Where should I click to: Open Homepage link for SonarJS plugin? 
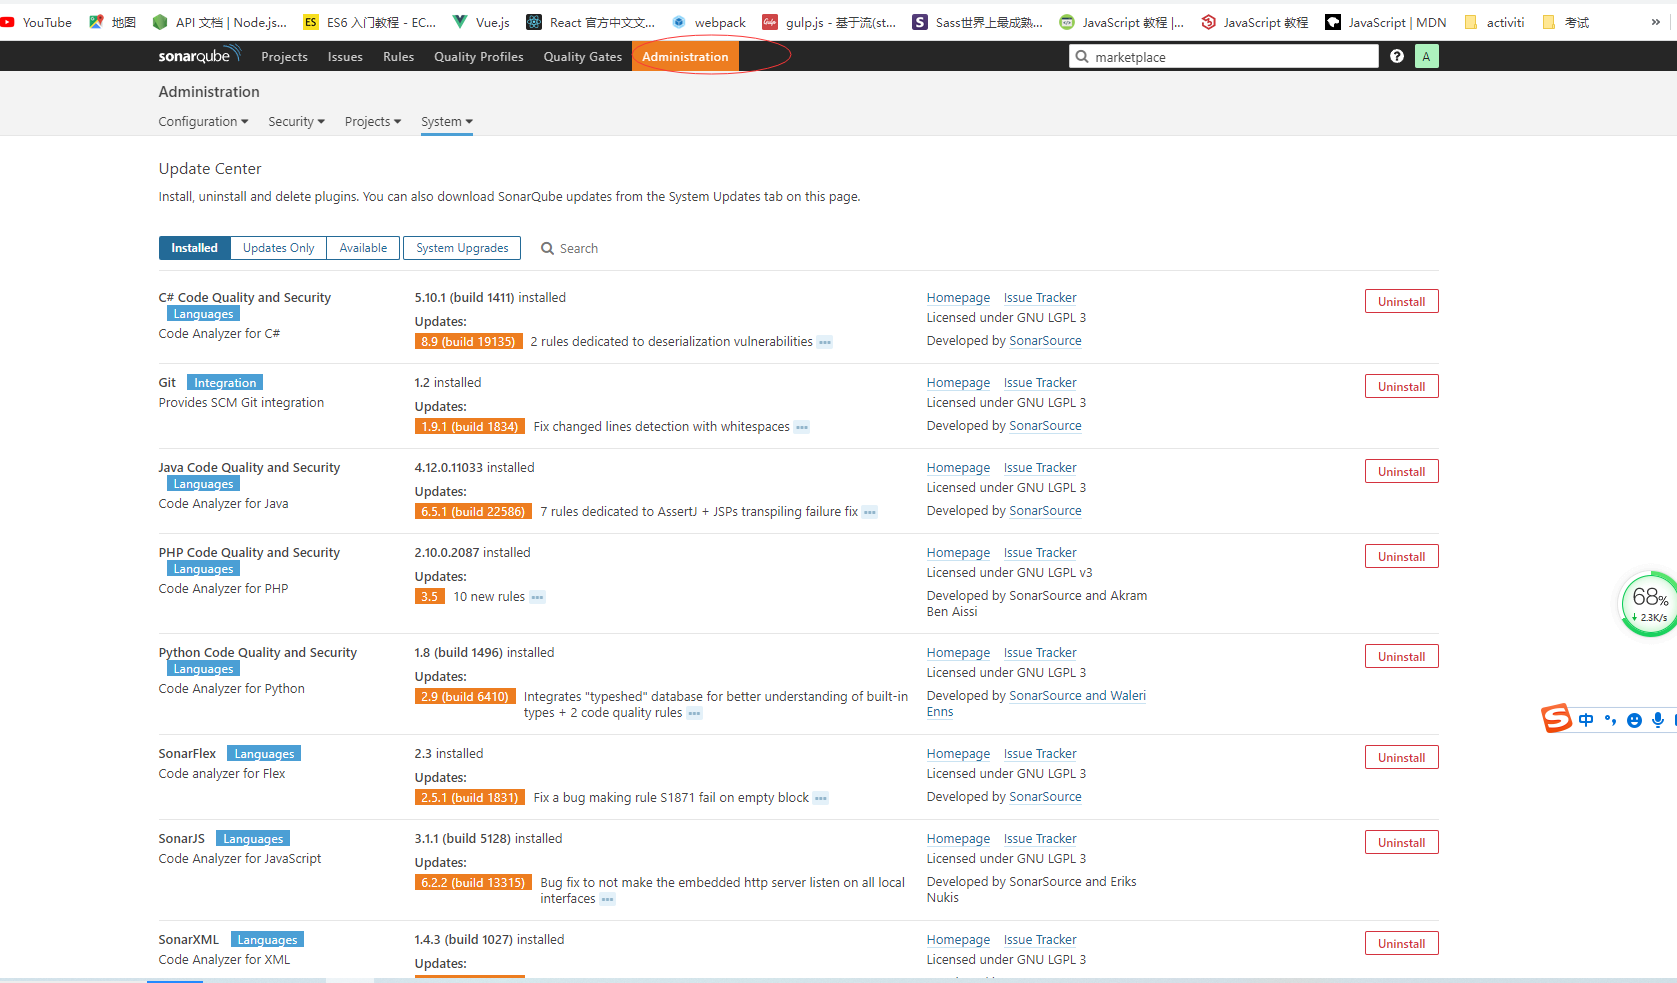click(958, 839)
